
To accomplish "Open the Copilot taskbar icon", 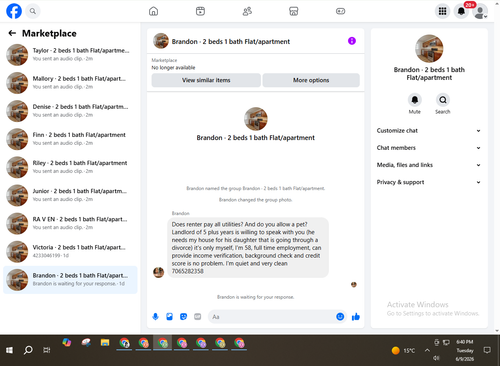I will pos(67,343).
